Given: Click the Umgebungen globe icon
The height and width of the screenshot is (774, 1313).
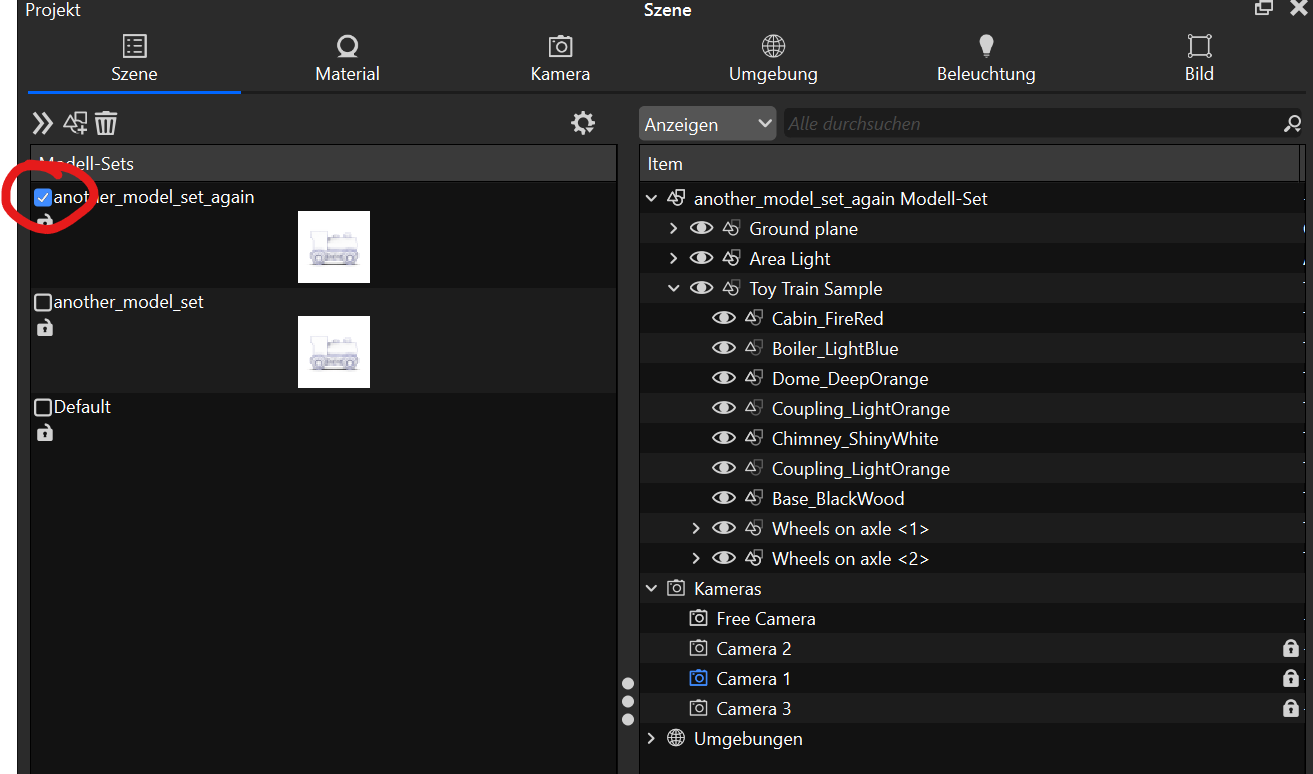Looking at the screenshot, I should [x=676, y=739].
